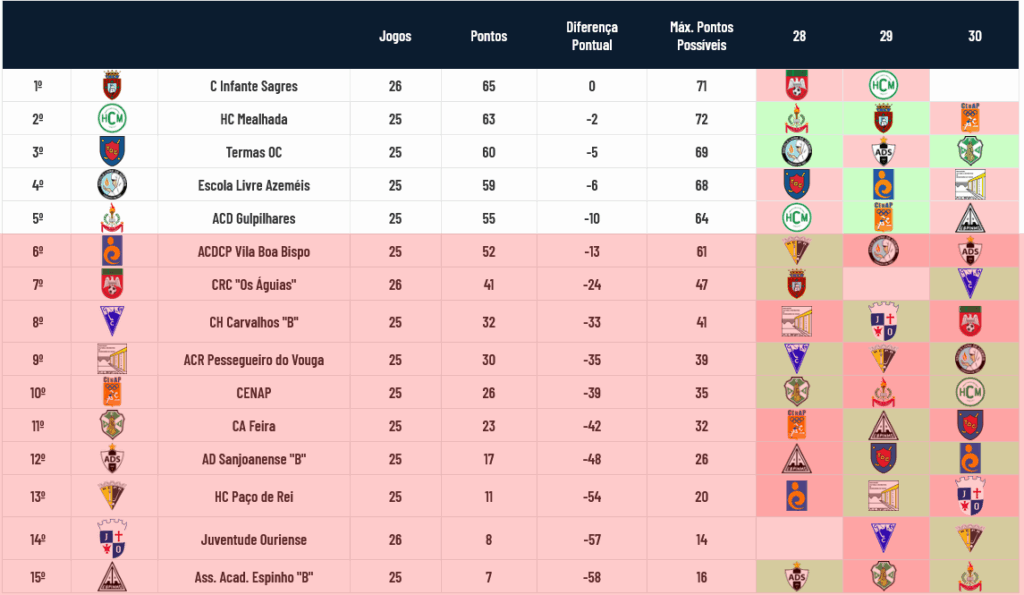This screenshot has width=1024, height=595.
Task: Click the Diferença Pontual column header
Action: coord(592,36)
